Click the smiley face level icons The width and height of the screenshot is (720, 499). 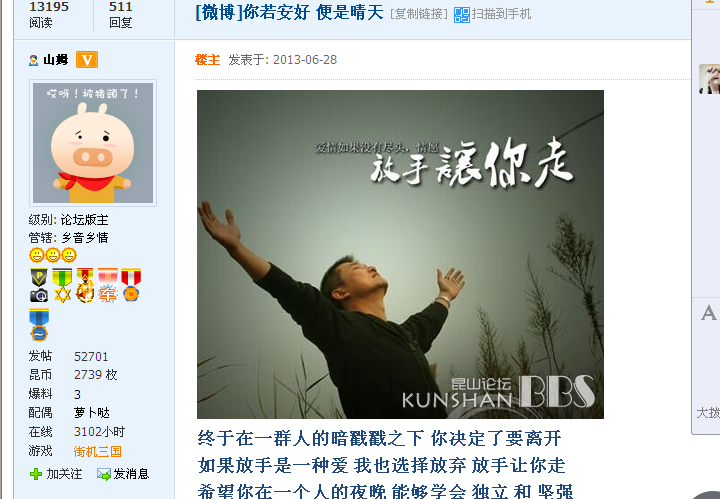(53, 255)
